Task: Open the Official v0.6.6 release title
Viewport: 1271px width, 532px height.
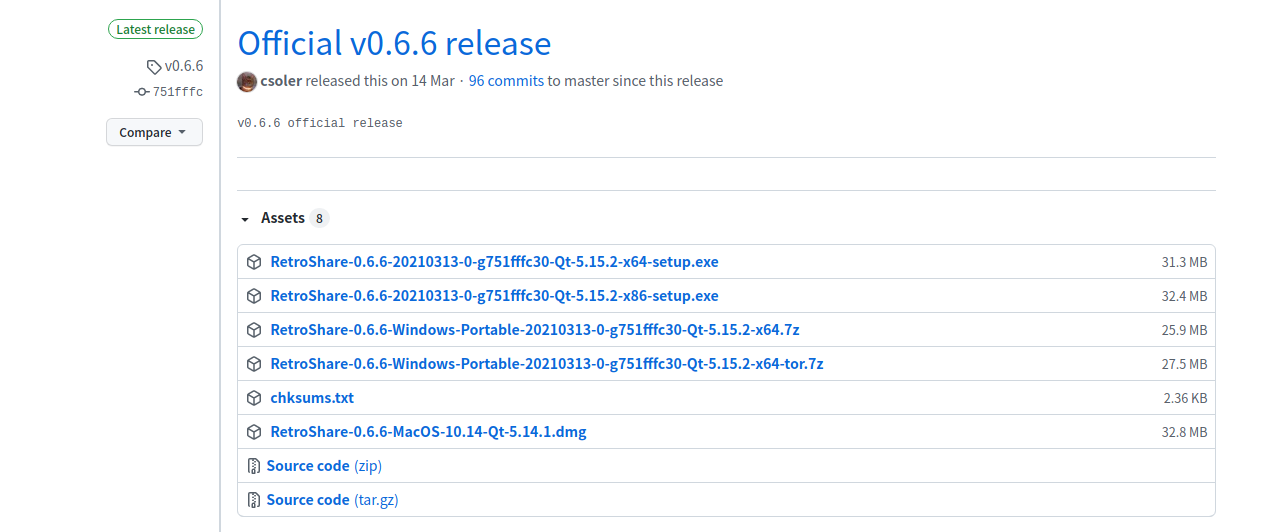Action: [394, 44]
